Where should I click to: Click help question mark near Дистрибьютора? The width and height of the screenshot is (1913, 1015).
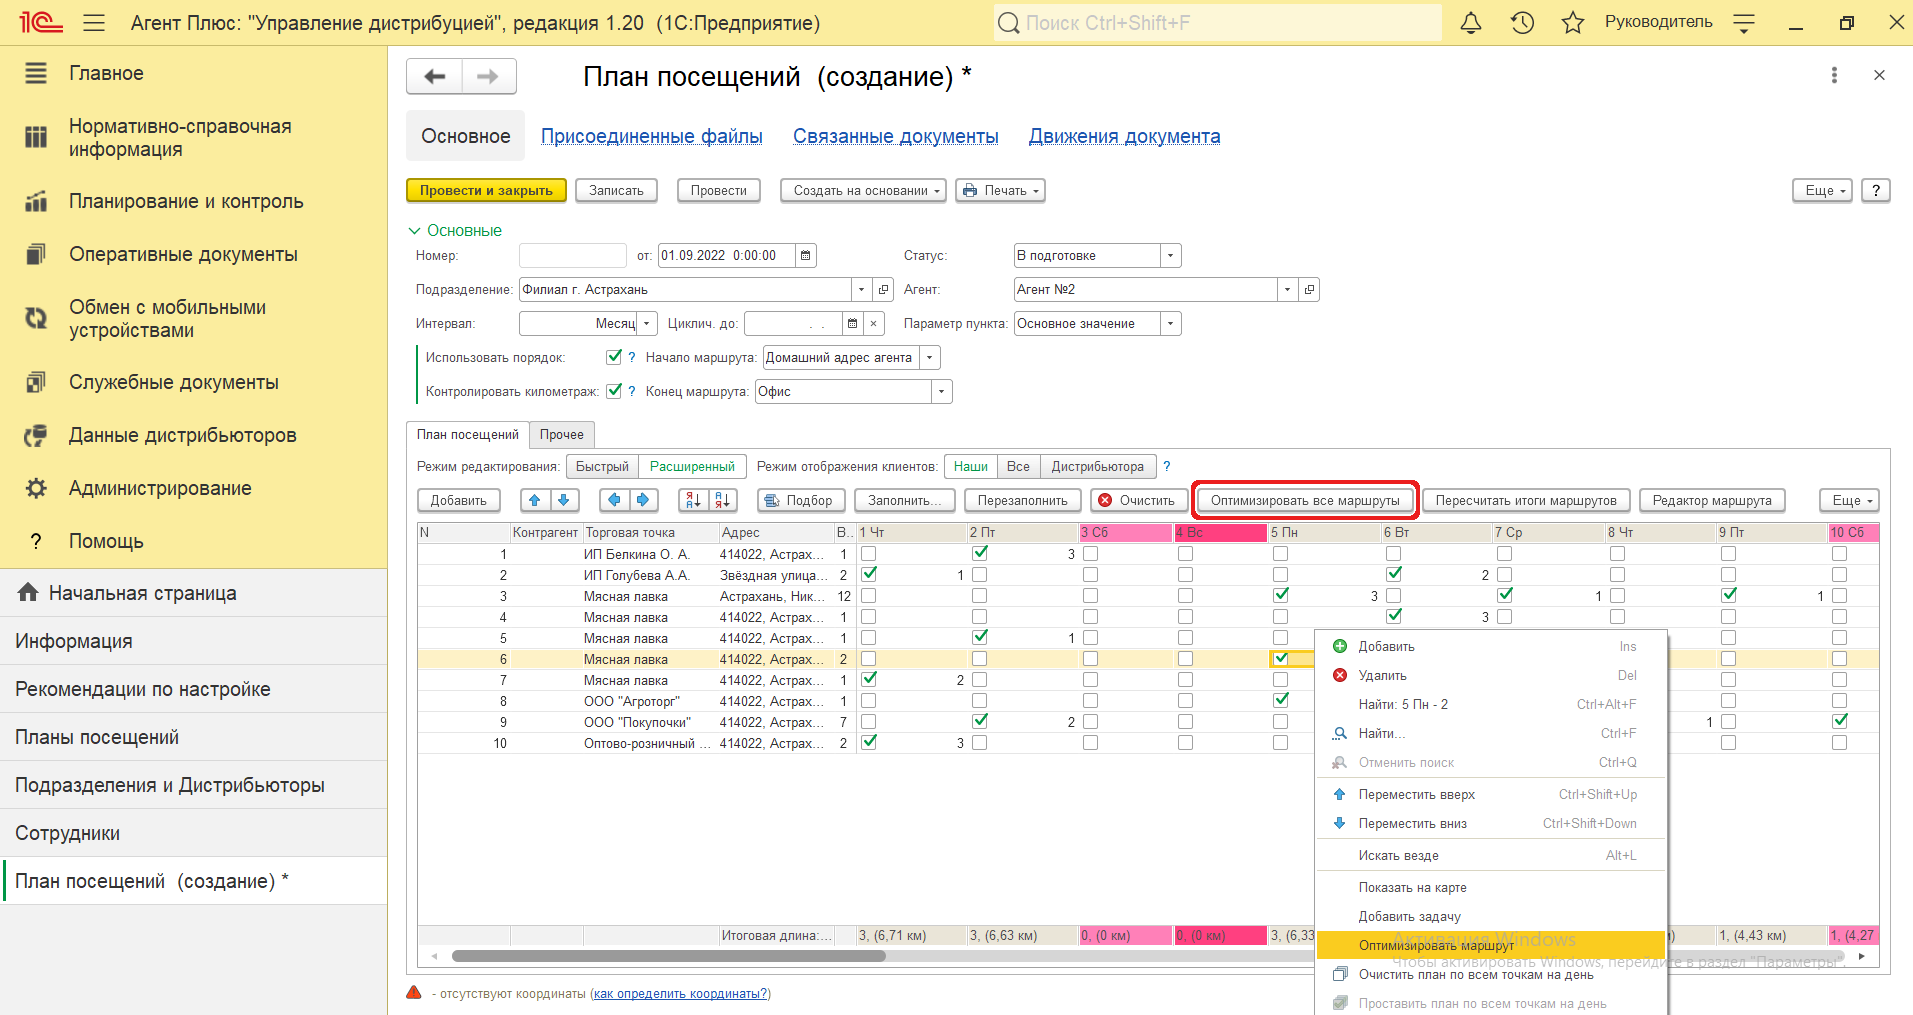(x=1166, y=466)
